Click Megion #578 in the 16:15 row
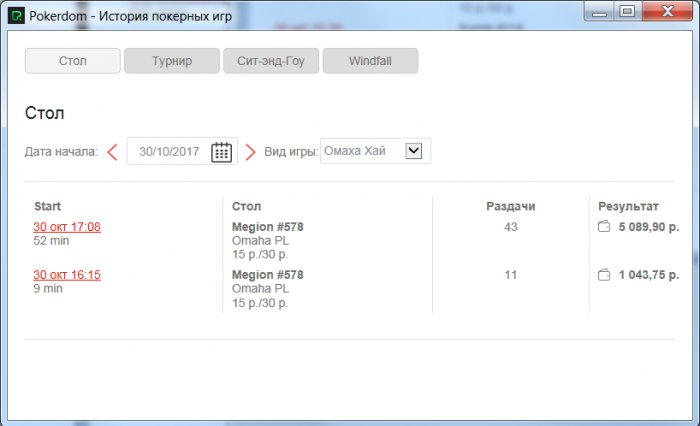Screen dimensions: 700x426 coord(267,275)
